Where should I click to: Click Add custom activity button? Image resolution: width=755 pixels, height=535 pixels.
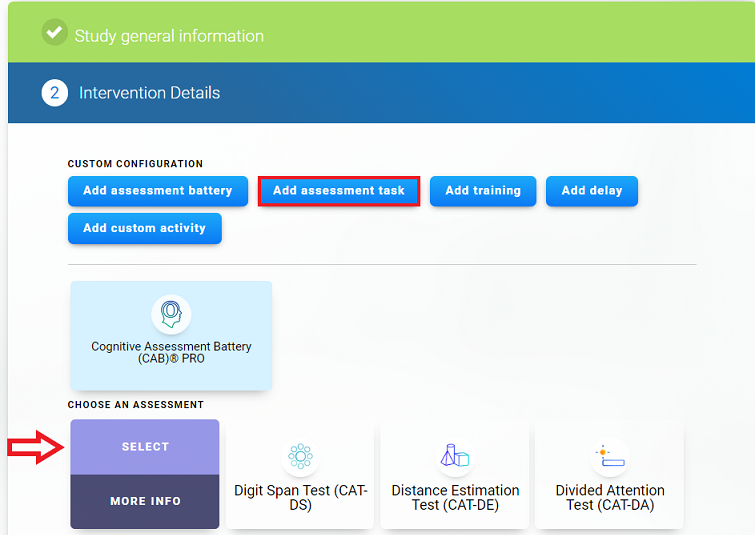pyautogui.click(x=144, y=228)
